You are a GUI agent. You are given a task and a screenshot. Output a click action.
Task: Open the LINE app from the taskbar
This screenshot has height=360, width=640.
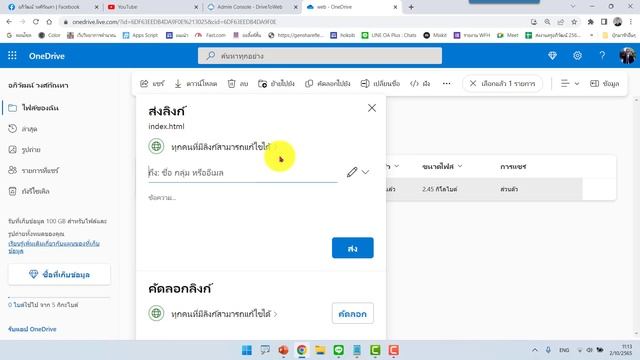click(338, 350)
